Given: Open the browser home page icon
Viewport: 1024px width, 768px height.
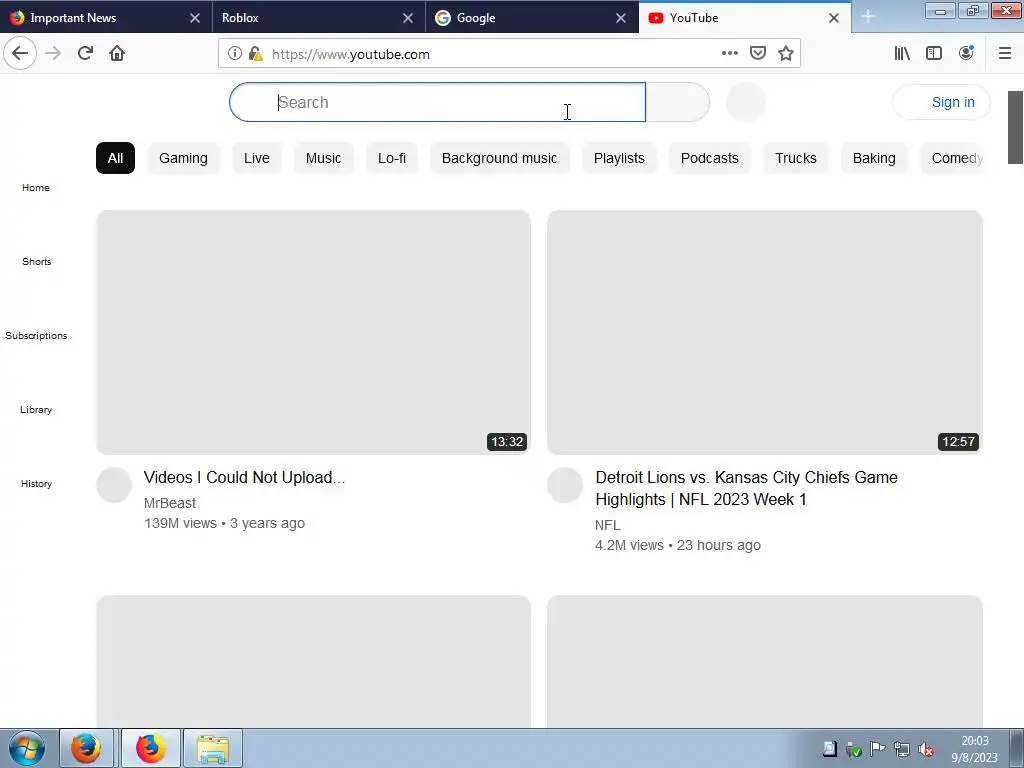Looking at the screenshot, I should tap(117, 54).
